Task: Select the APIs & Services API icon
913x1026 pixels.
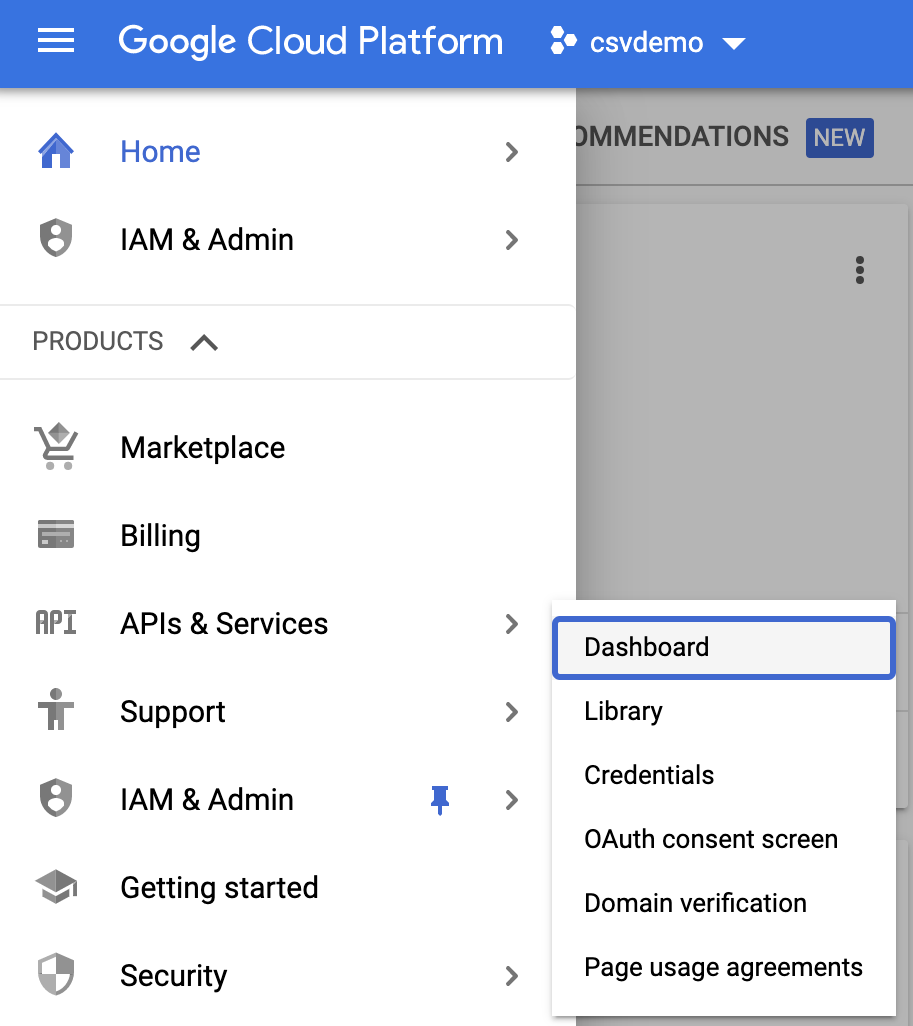Action: pos(57,623)
